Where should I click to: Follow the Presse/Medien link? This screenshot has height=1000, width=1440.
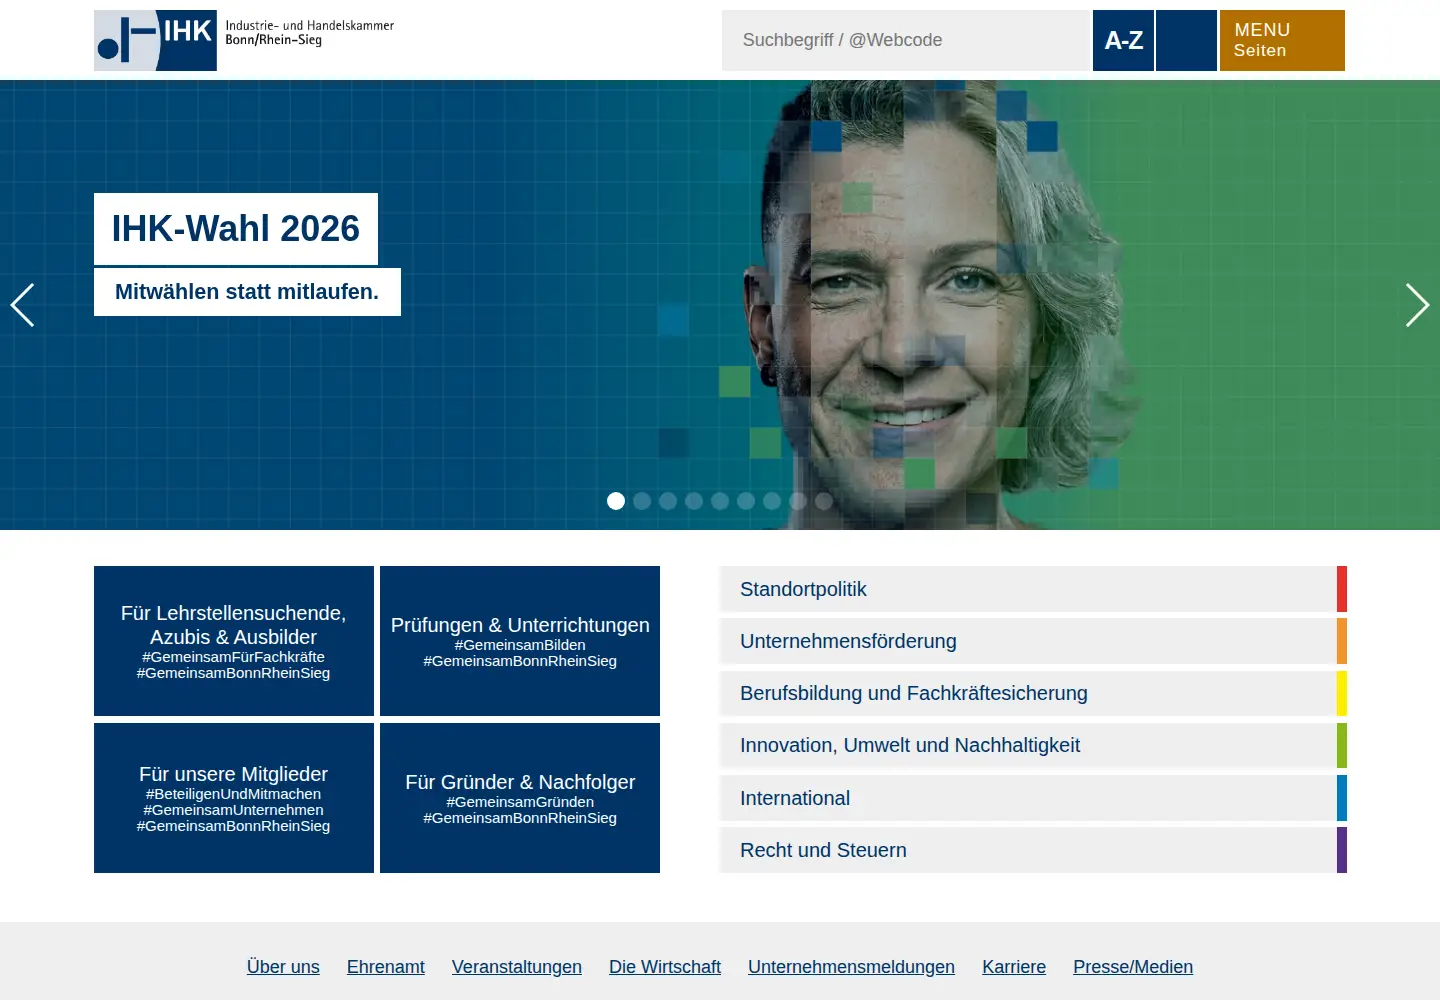click(1133, 967)
